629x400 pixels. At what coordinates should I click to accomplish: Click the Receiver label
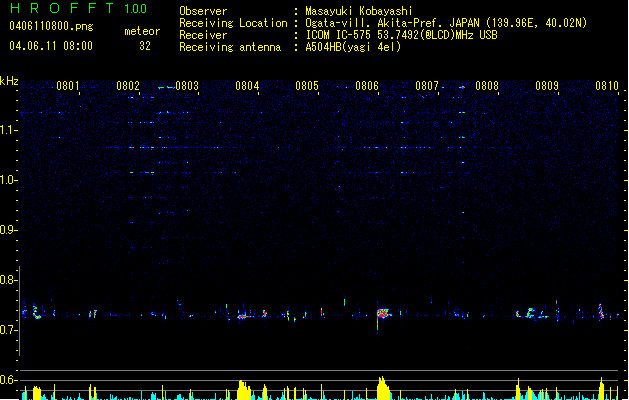point(203,35)
